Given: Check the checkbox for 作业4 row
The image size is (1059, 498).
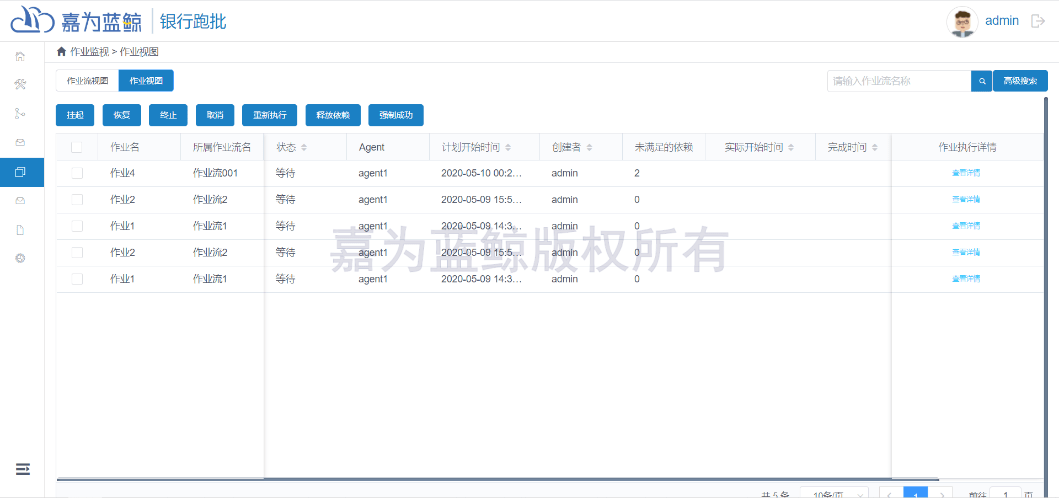Looking at the screenshot, I should coord(77,173).
